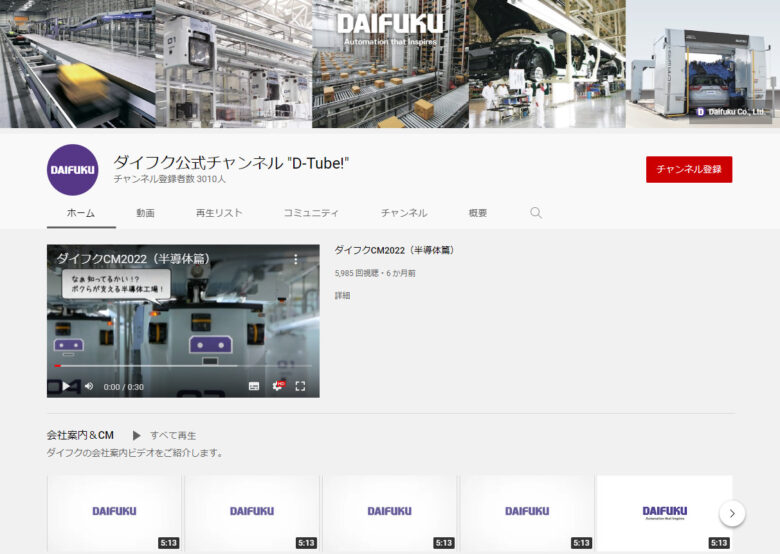780x554 pixels.
Task: Toggle subtitles on the featured video
Action: click(x=254, y=386)
